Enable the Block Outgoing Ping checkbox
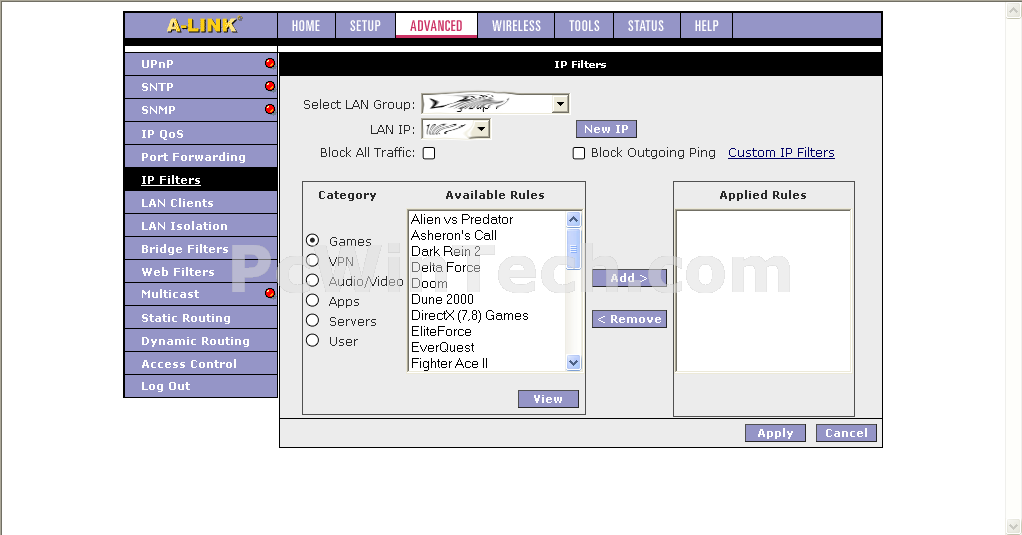 click(x=579, y=153)
